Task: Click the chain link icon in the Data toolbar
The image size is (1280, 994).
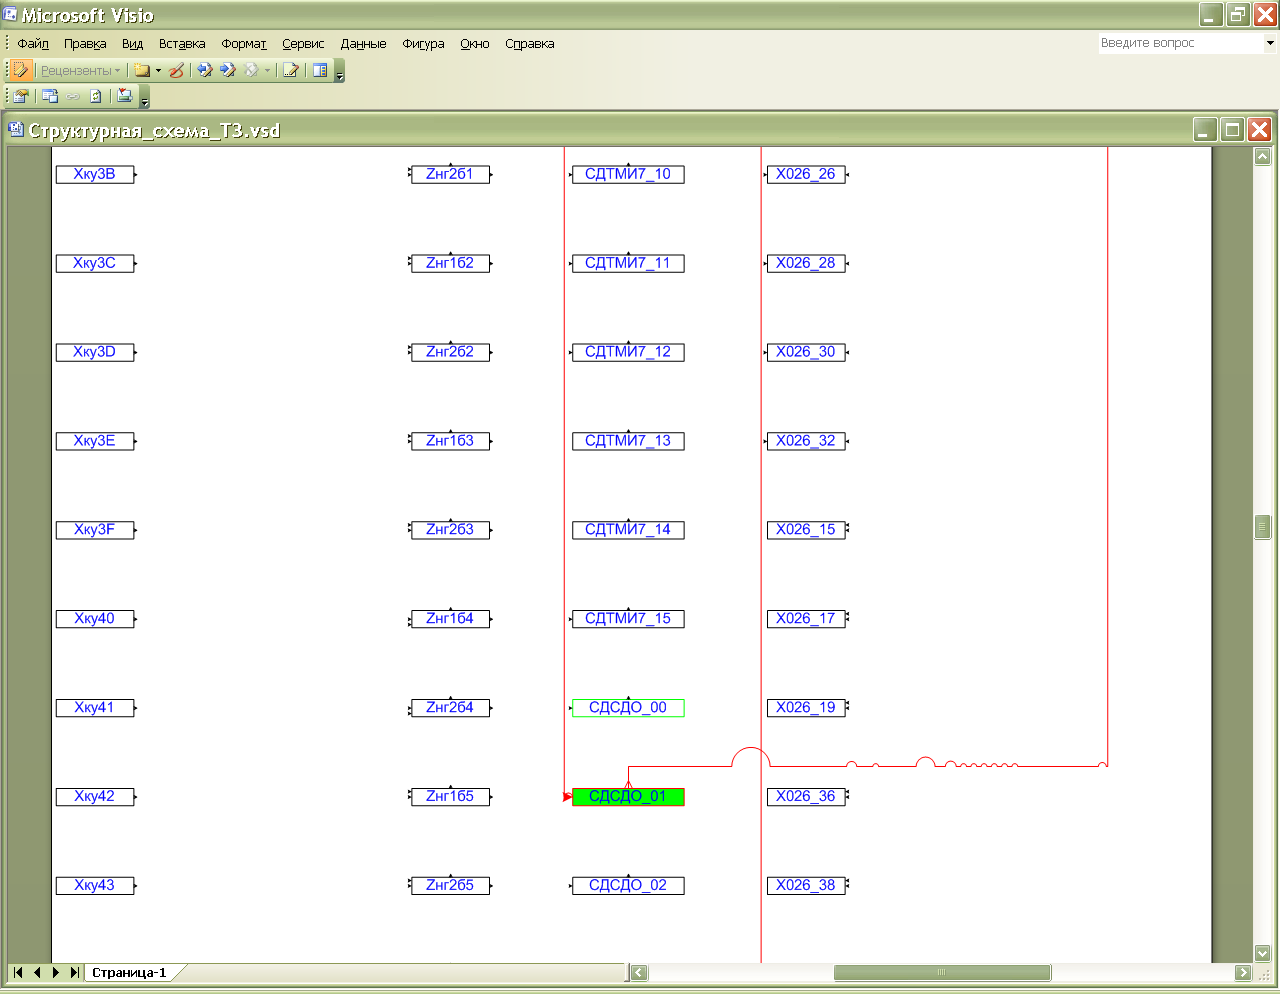Action: (73, 96)
